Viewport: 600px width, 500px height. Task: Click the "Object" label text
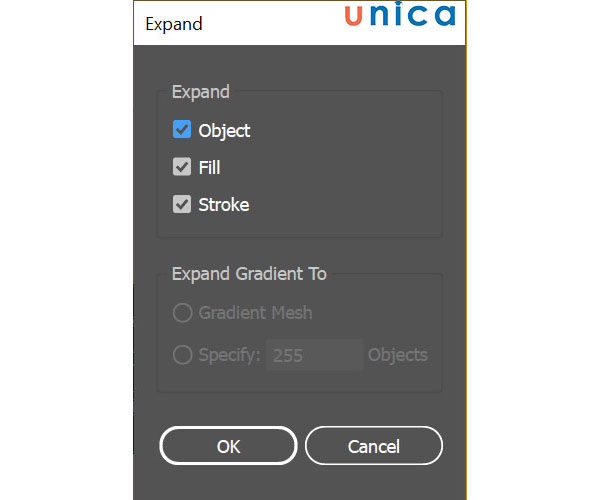coord(224,130)
